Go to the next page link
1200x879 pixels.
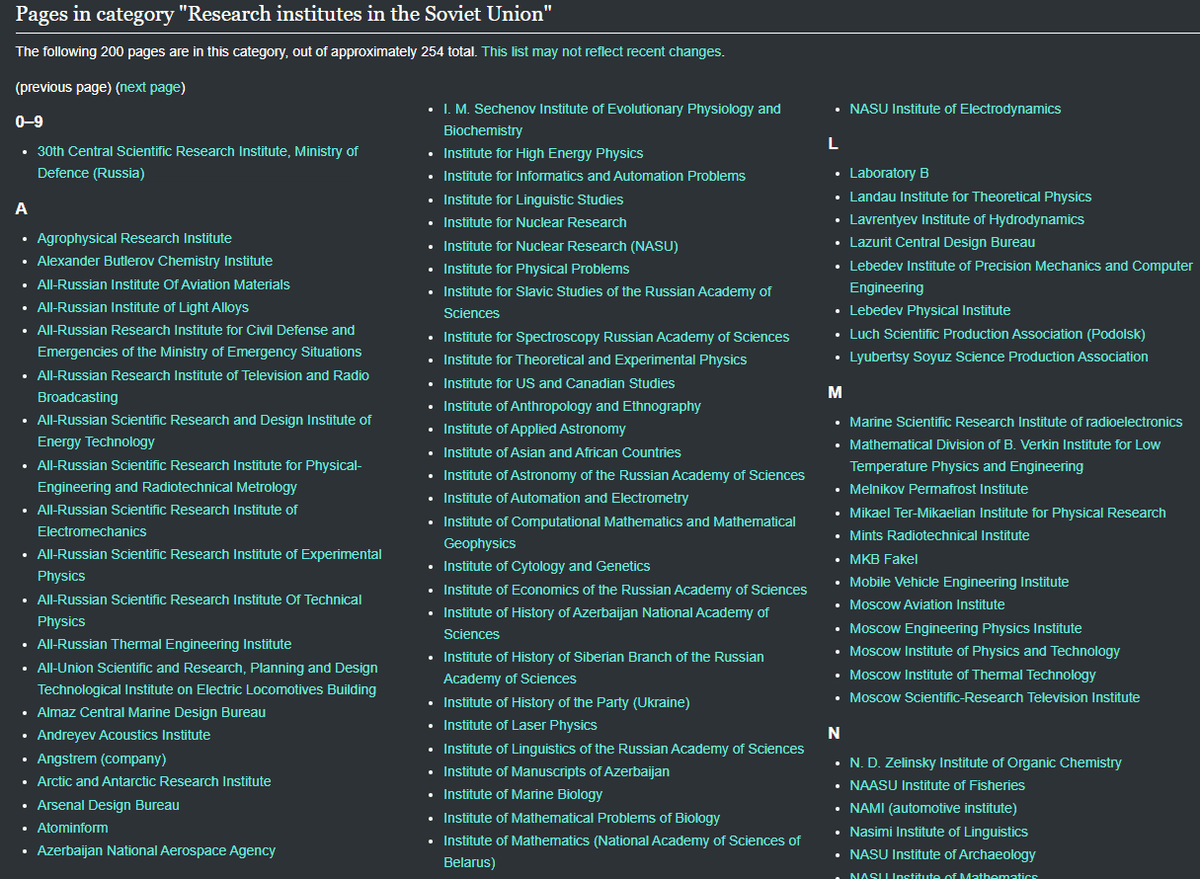tap(150, 87)
